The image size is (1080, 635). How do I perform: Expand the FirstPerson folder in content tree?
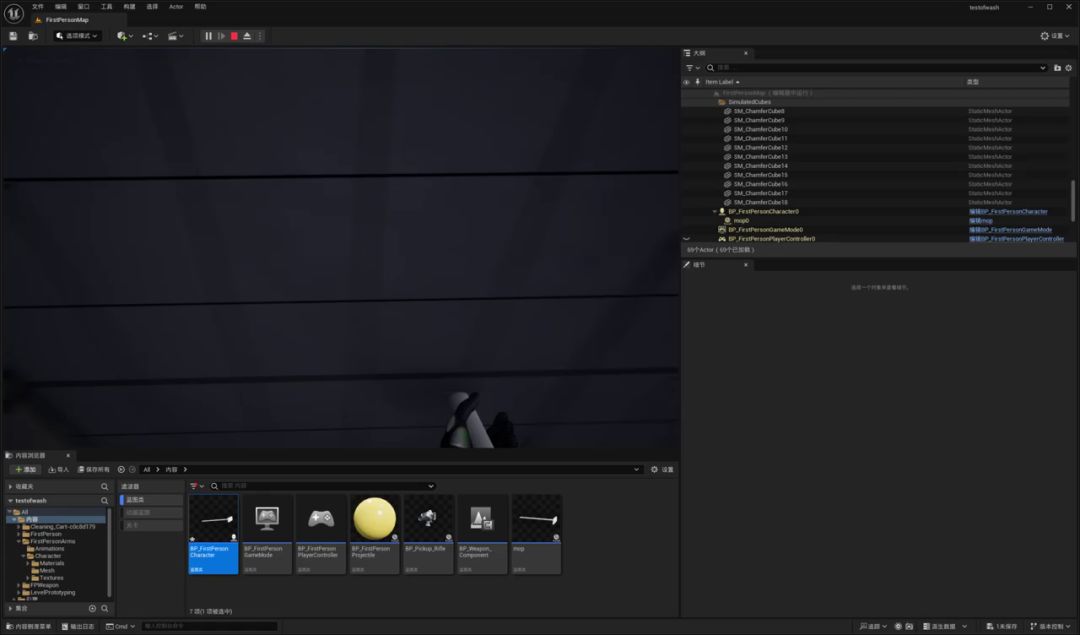pyautogui.click(x=18, y=534)
